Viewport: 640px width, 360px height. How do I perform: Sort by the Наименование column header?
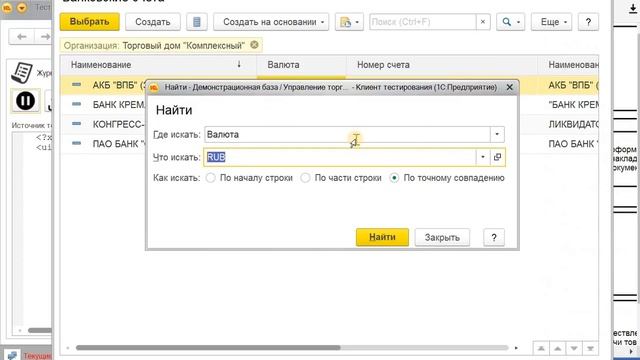coord(158,64)
